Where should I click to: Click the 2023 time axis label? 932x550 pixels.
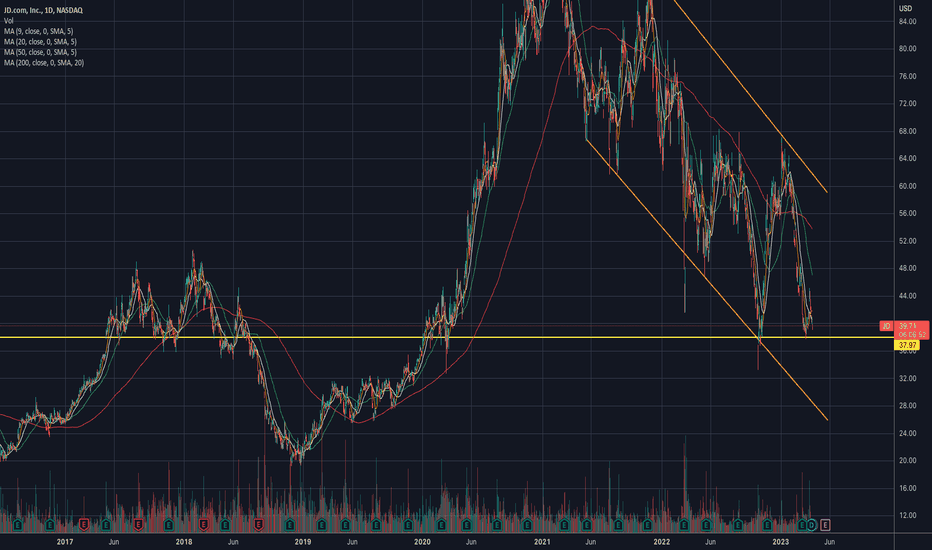780,542
